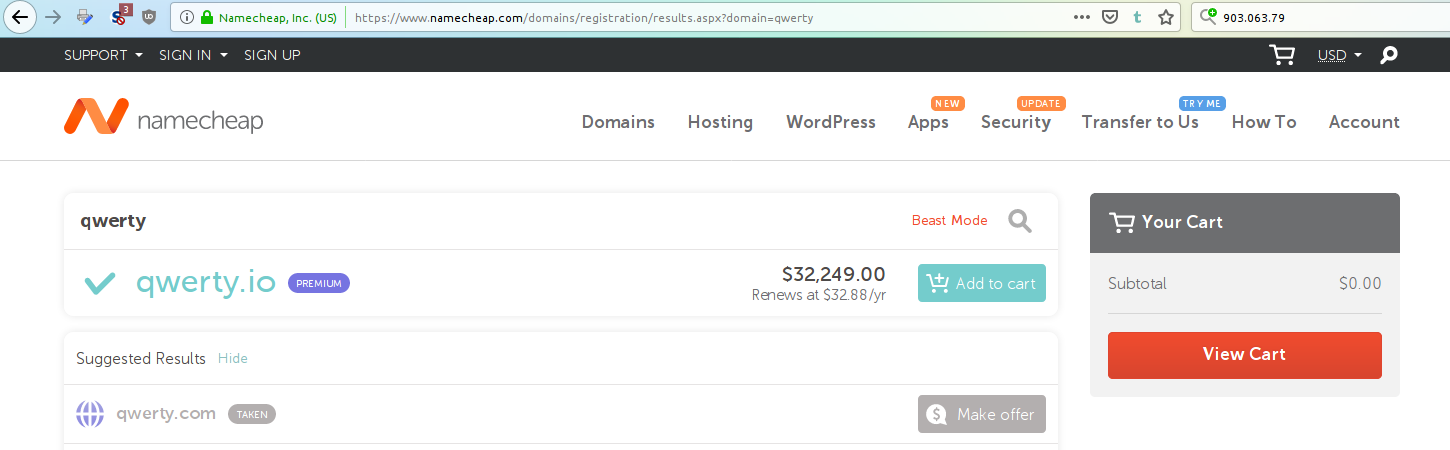
Task: Activate Beast Mode link
Action: coord(949,221)
